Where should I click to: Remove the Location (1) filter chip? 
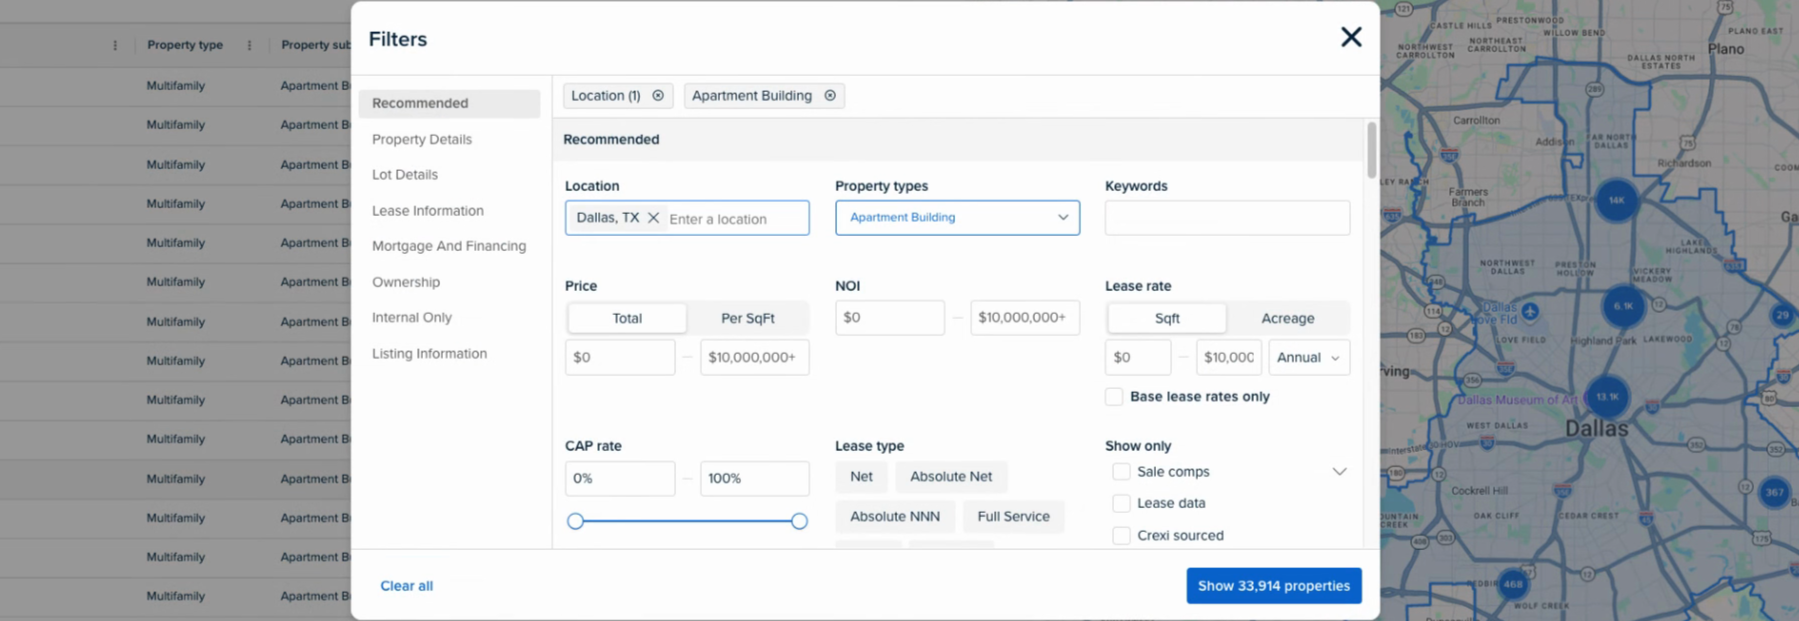click(x=658, y=96)
